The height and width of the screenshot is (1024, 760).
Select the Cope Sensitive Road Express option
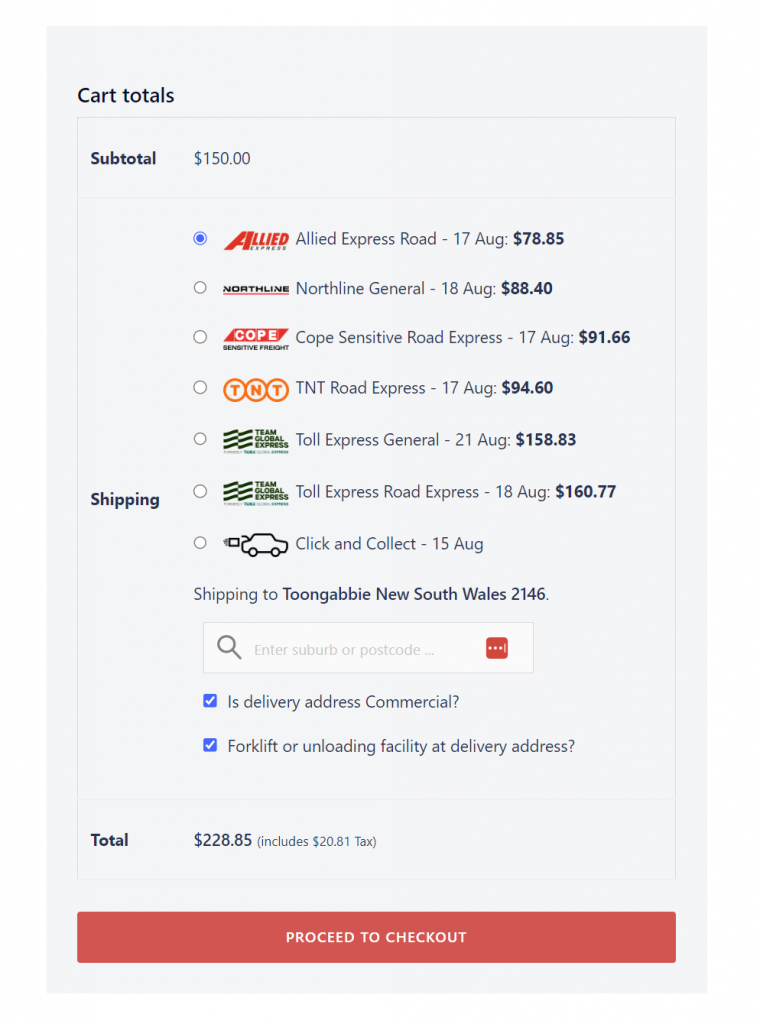click(x=199, y=337)
